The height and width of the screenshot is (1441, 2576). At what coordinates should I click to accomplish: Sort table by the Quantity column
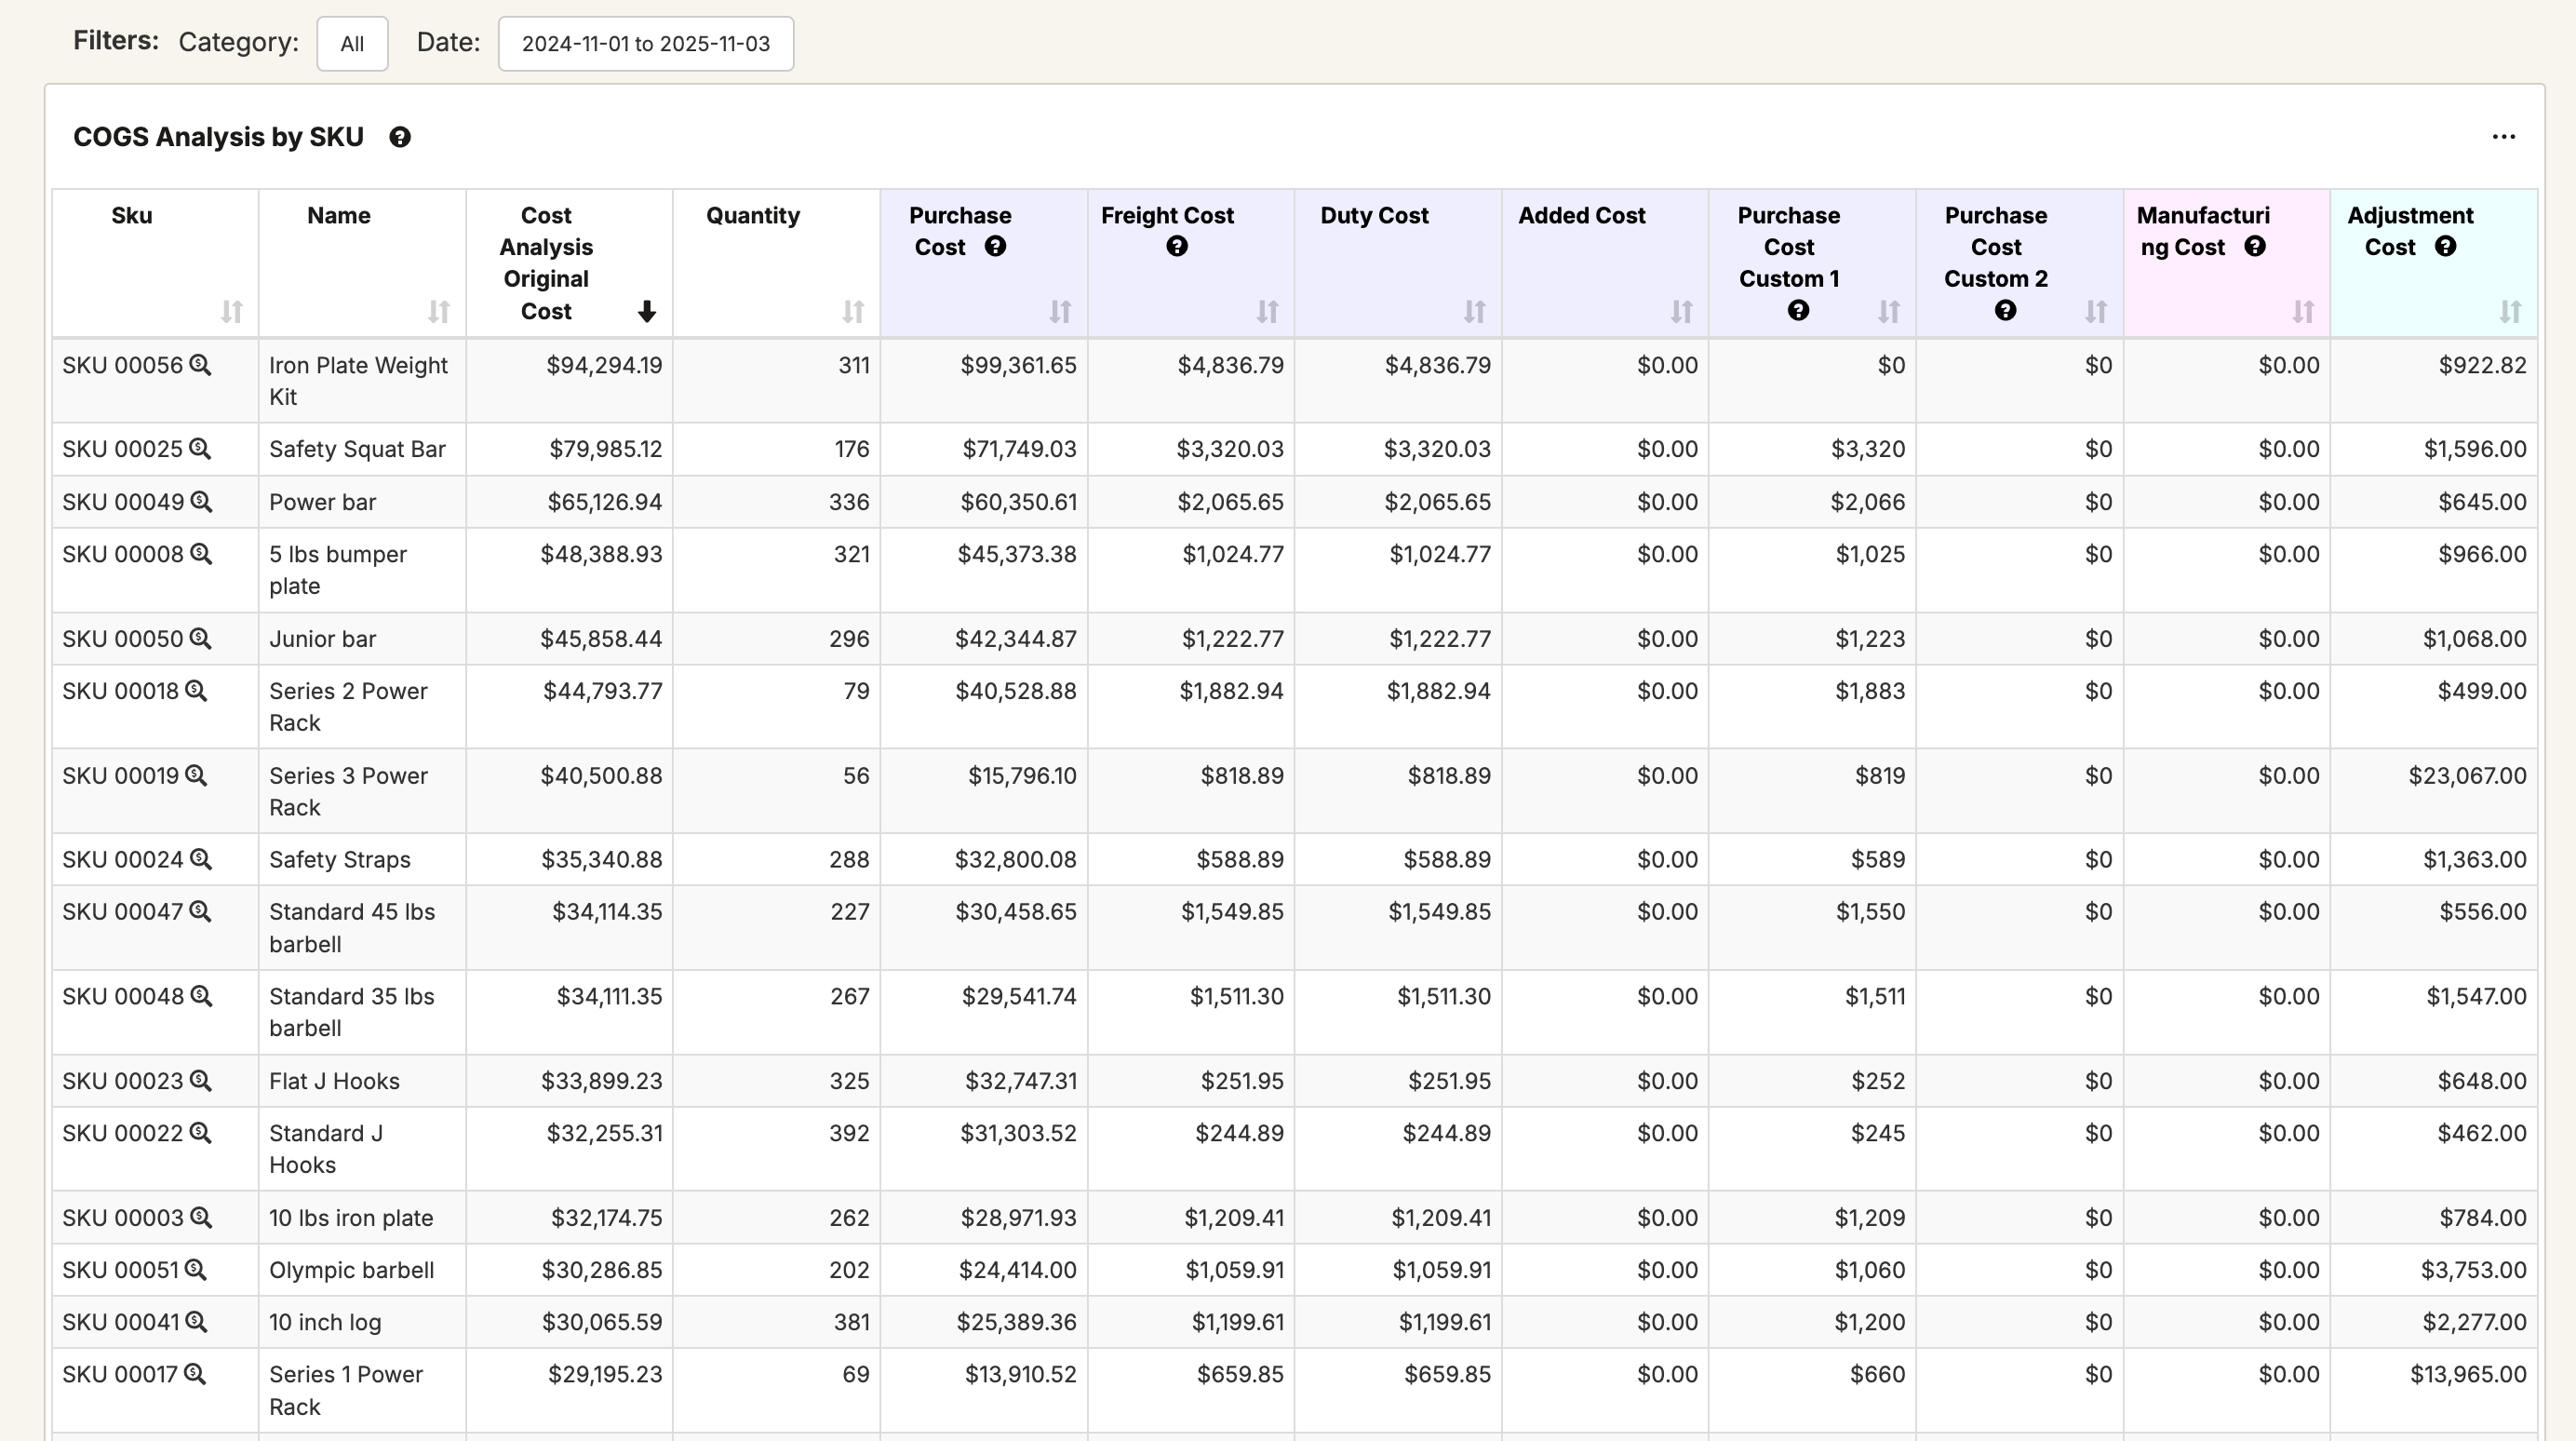pyautogui.click(x=852, y=312)
